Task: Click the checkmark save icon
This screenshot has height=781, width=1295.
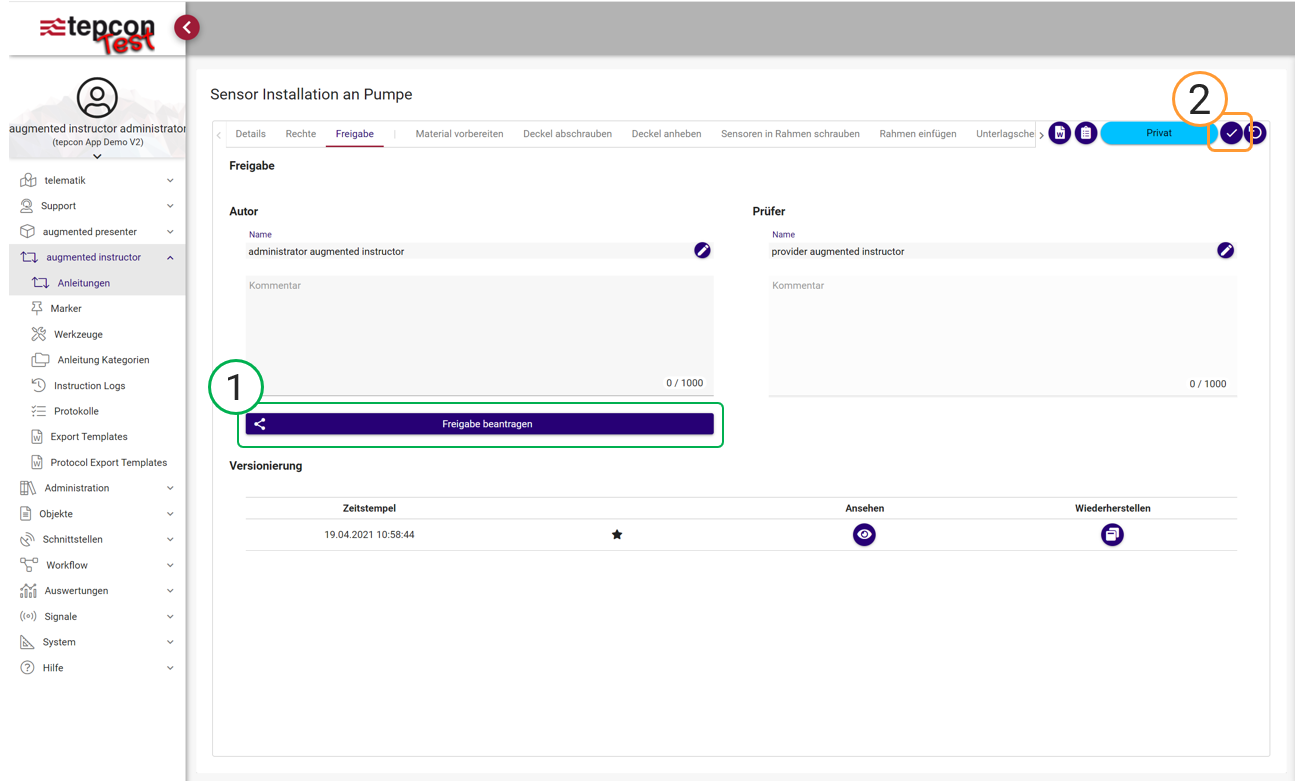Action: (1231, 133)
